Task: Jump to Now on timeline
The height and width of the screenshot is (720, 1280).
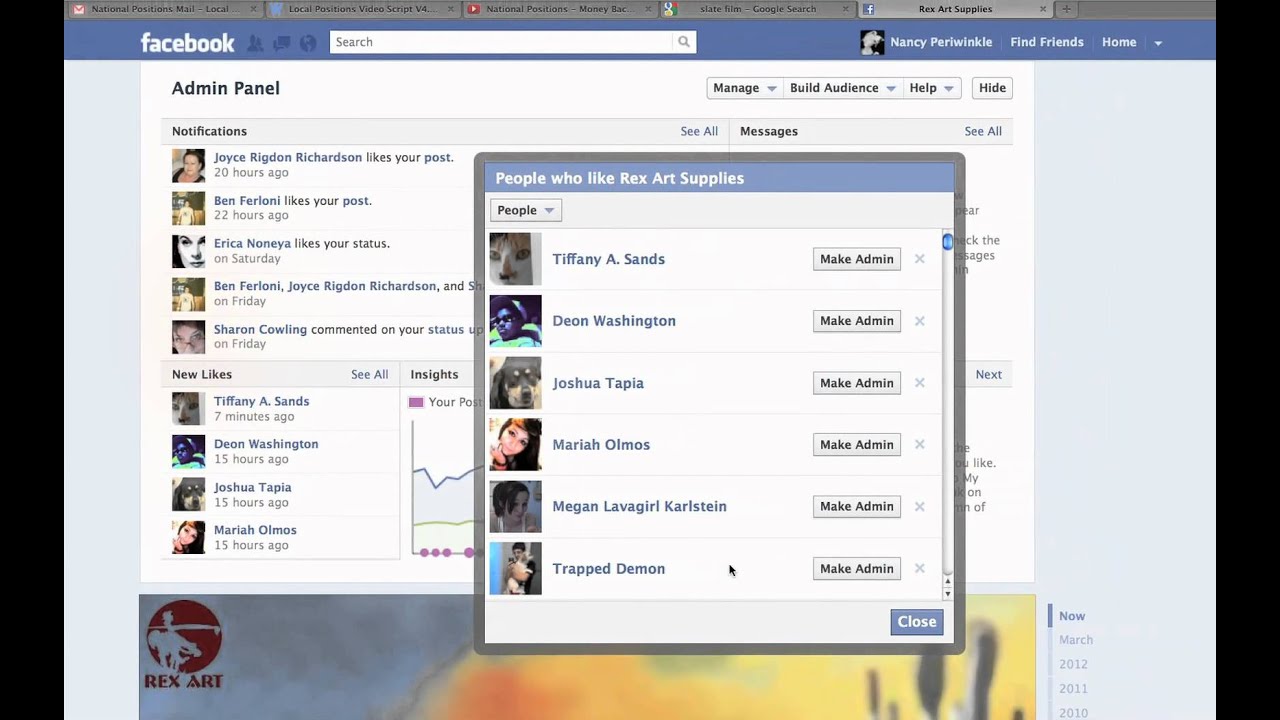Action: pos(1072,616)
